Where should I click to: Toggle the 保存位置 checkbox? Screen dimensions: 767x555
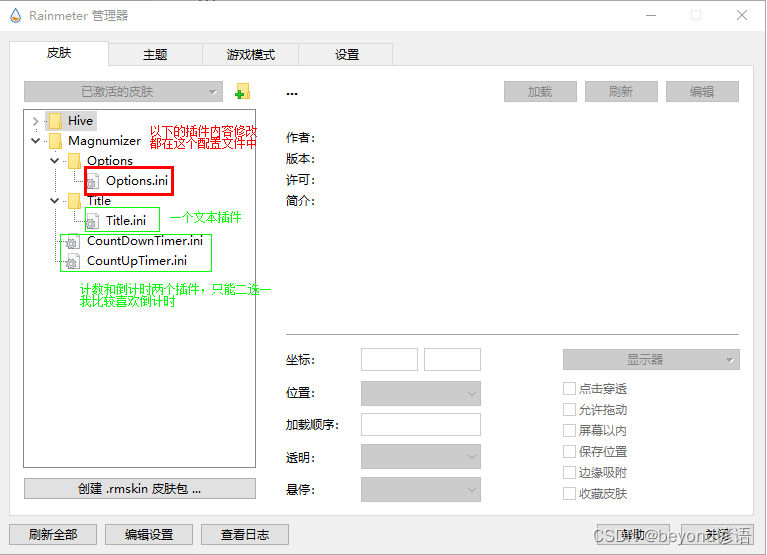[569, 452]
